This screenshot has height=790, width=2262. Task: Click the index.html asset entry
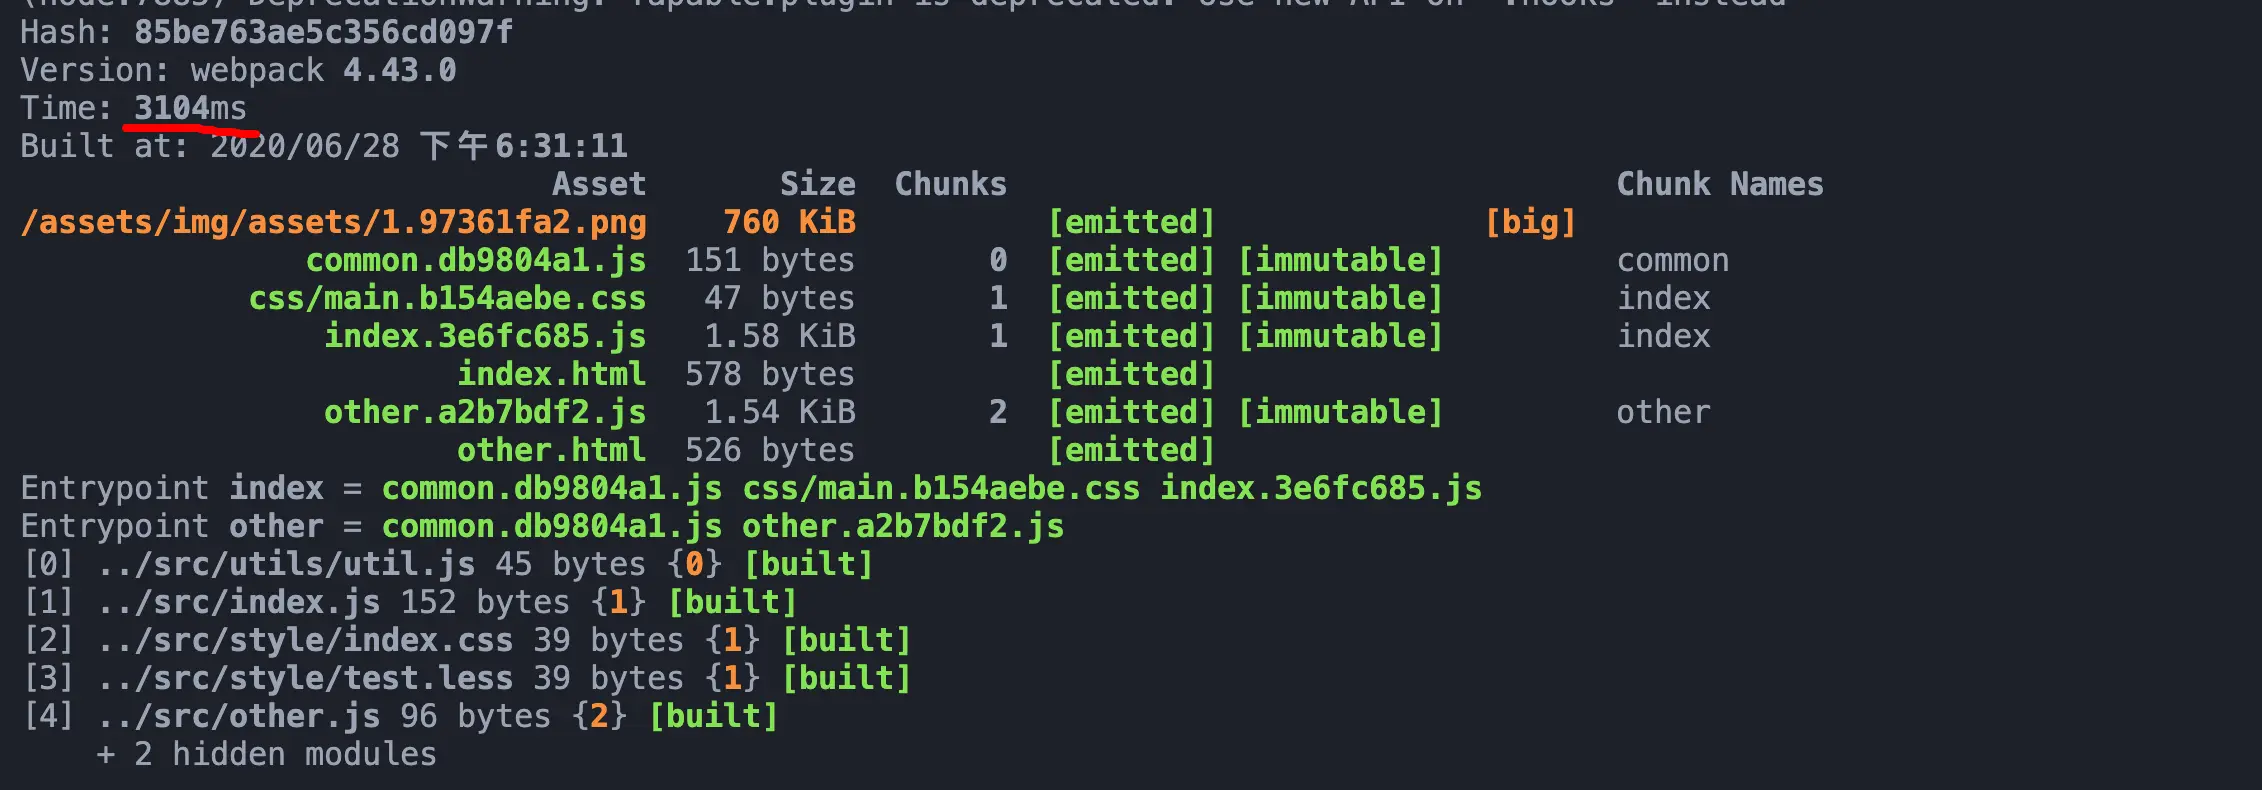tap(551, 374)
